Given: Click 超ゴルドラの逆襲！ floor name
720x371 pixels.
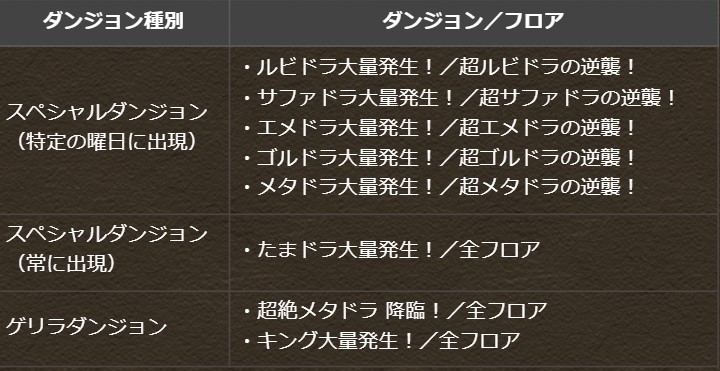Looking at the screenshot, I should tap(547, 157).
